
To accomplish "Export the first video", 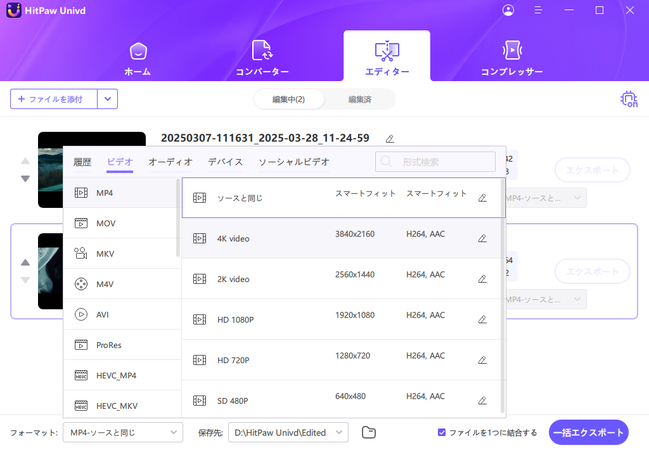I will pos(592,170).
